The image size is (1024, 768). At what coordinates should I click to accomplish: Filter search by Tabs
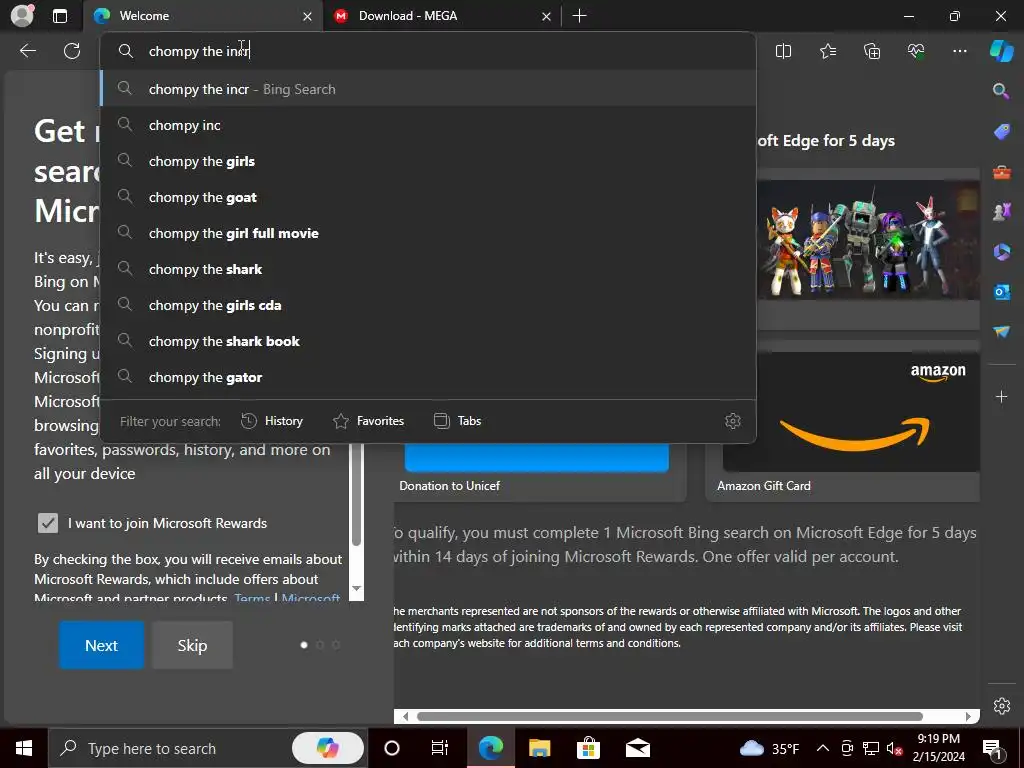458,421
